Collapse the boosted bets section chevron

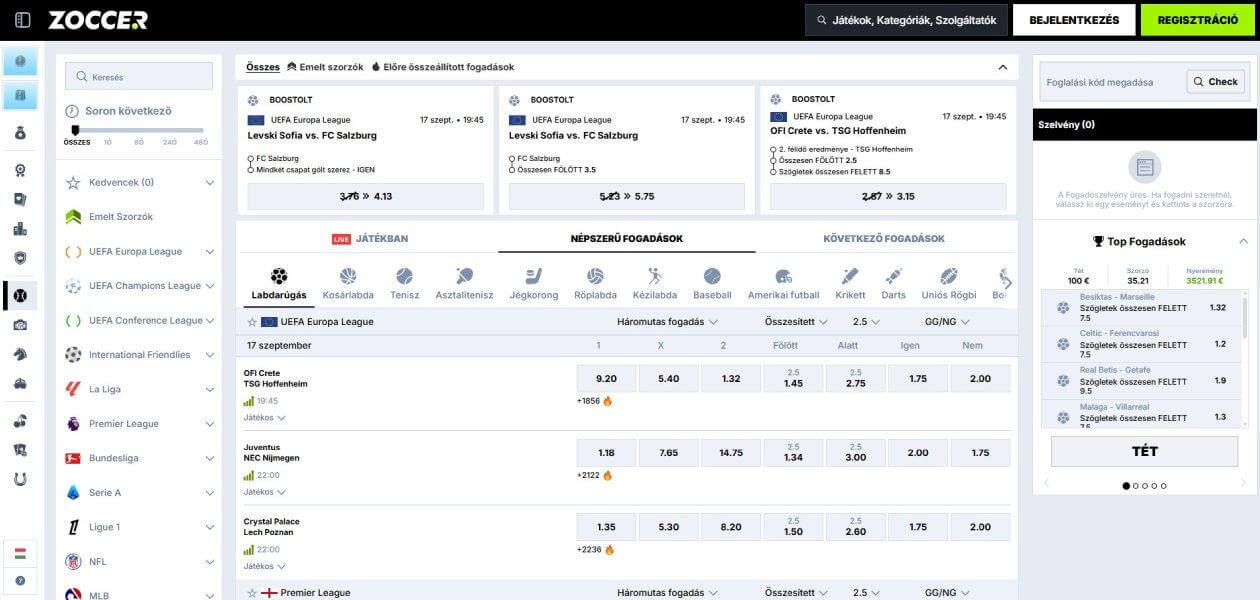(1002, 67)
